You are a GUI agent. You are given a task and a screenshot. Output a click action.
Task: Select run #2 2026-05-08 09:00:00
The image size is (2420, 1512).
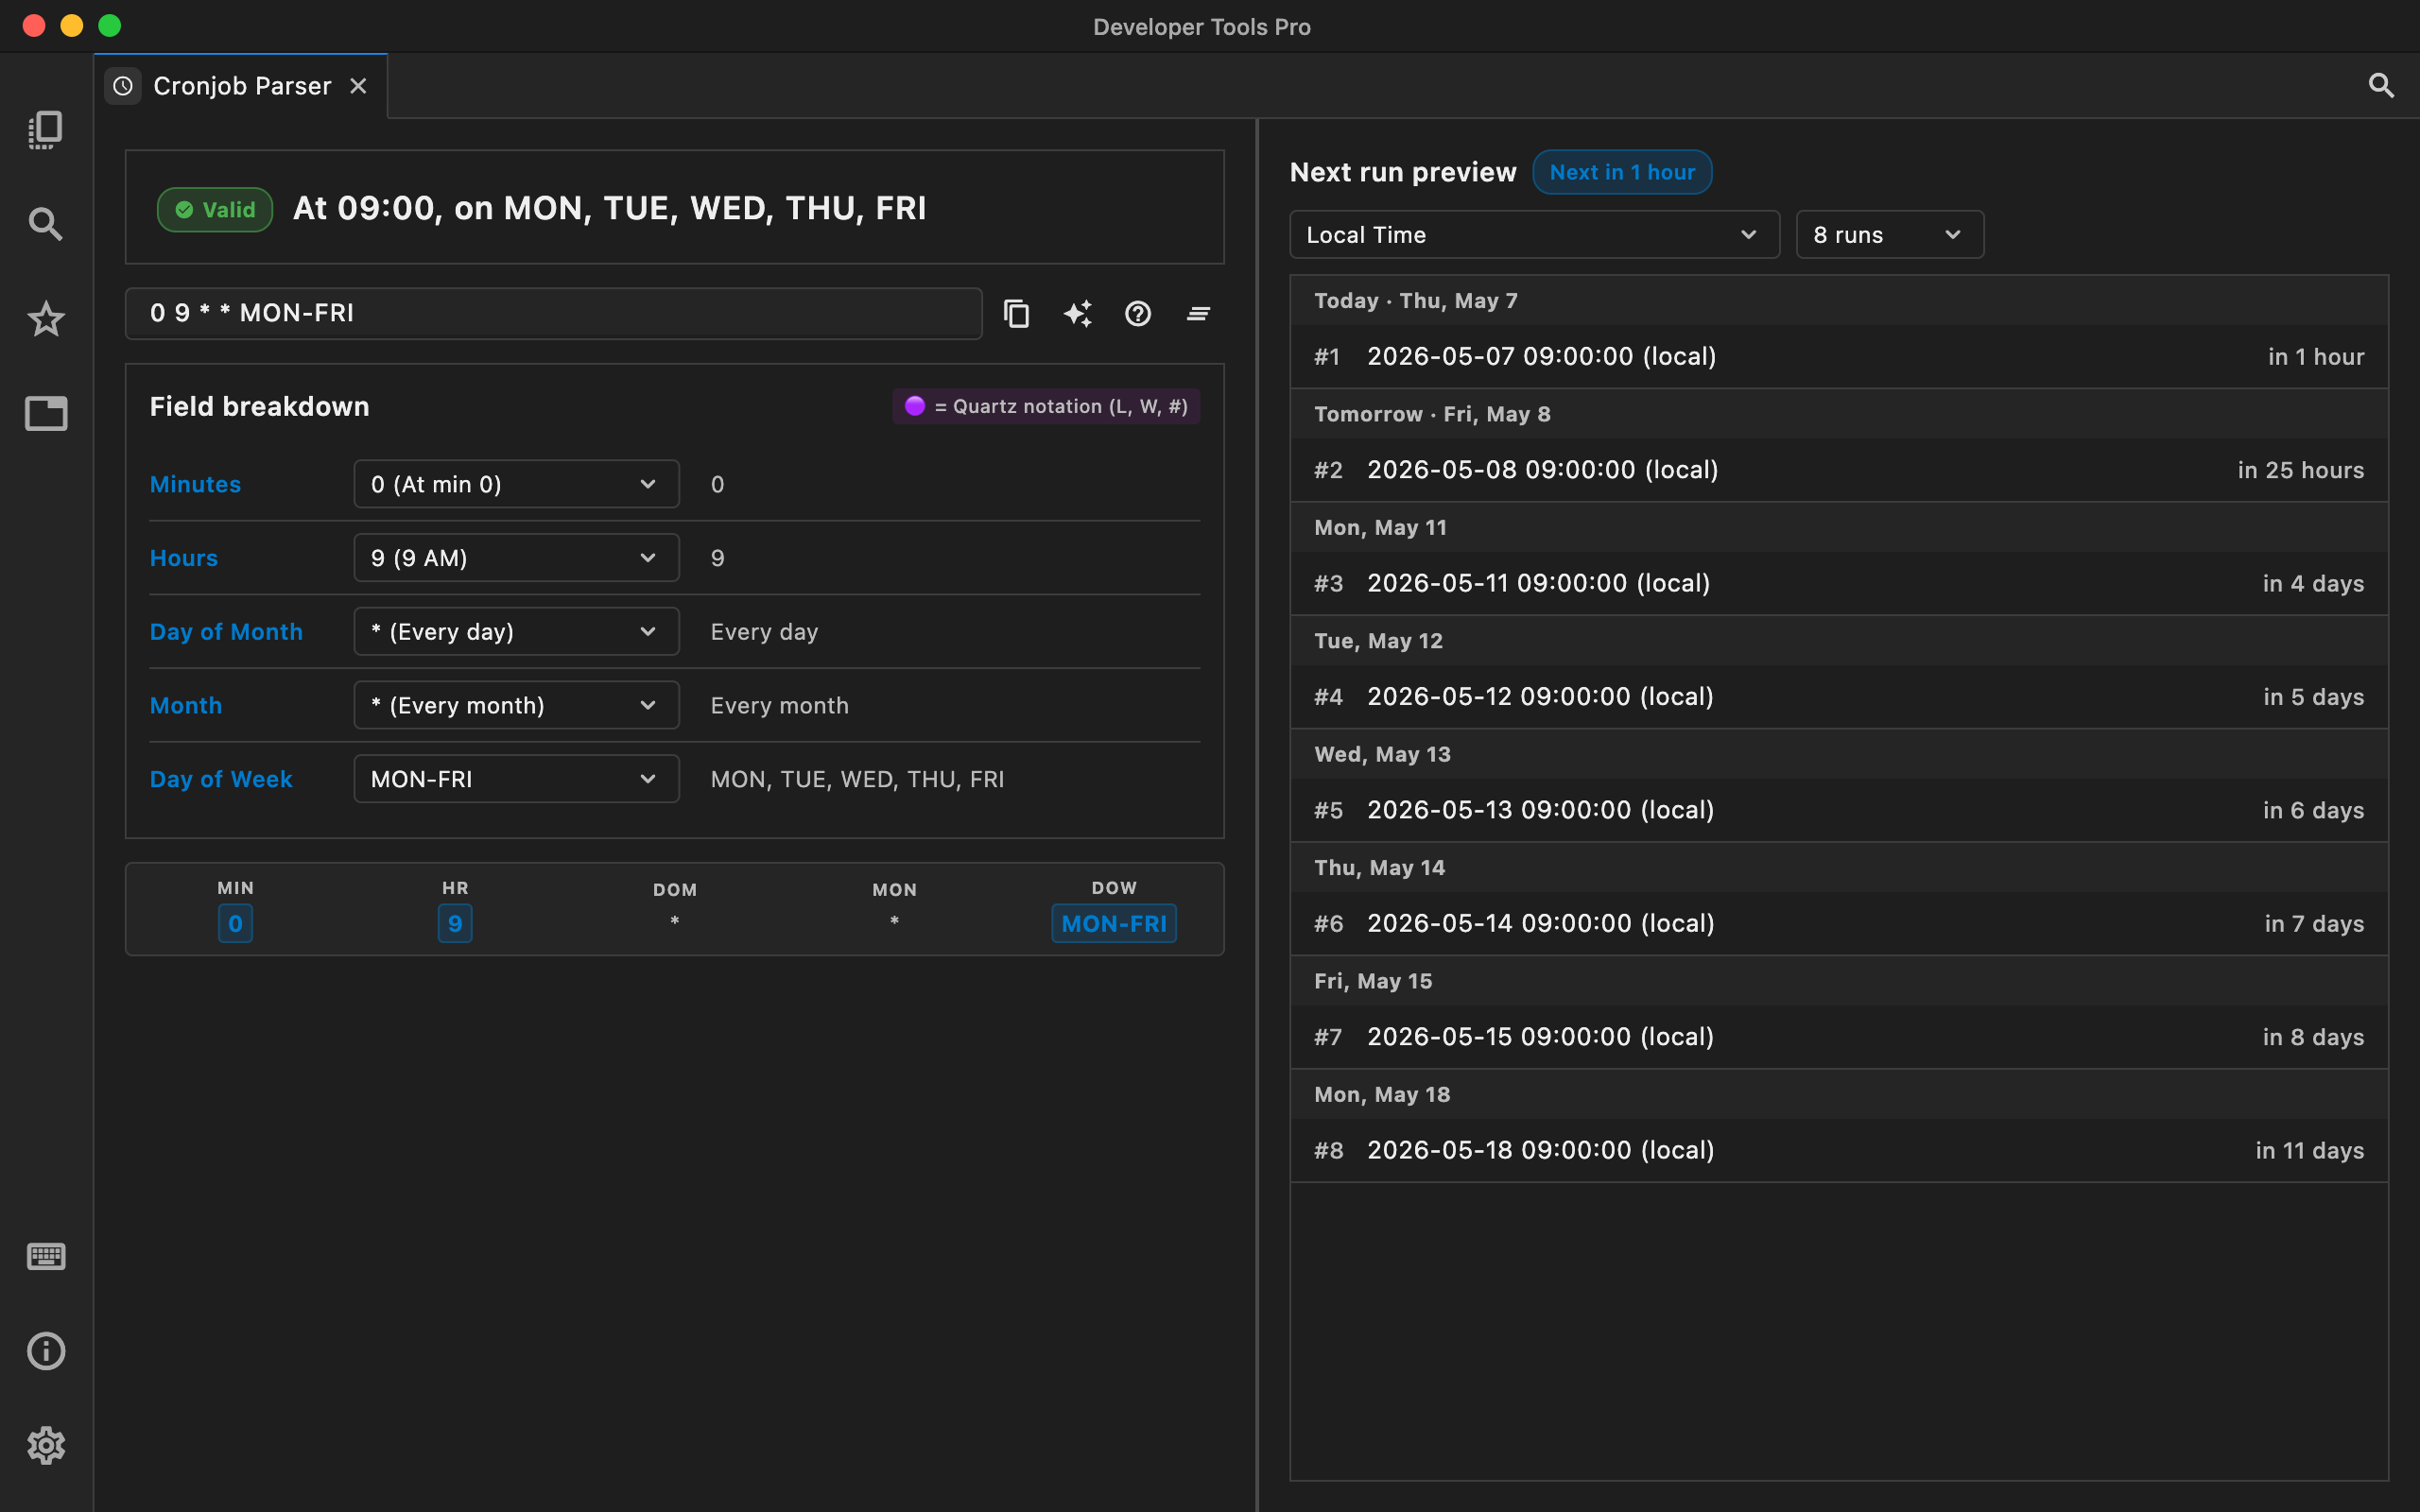[x=1839, y=470]
